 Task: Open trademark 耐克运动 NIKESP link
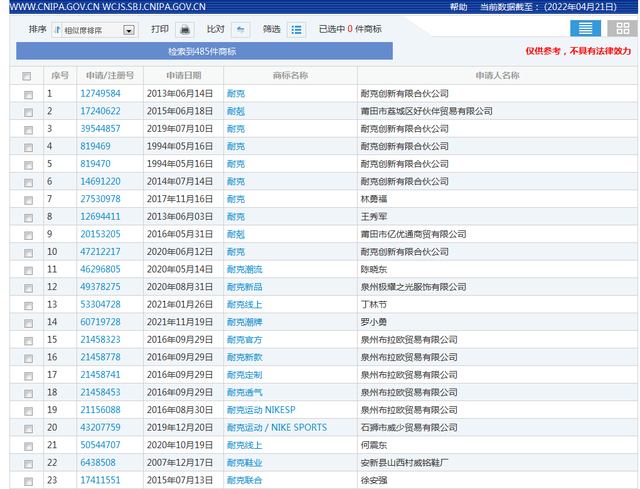[261, 410]
